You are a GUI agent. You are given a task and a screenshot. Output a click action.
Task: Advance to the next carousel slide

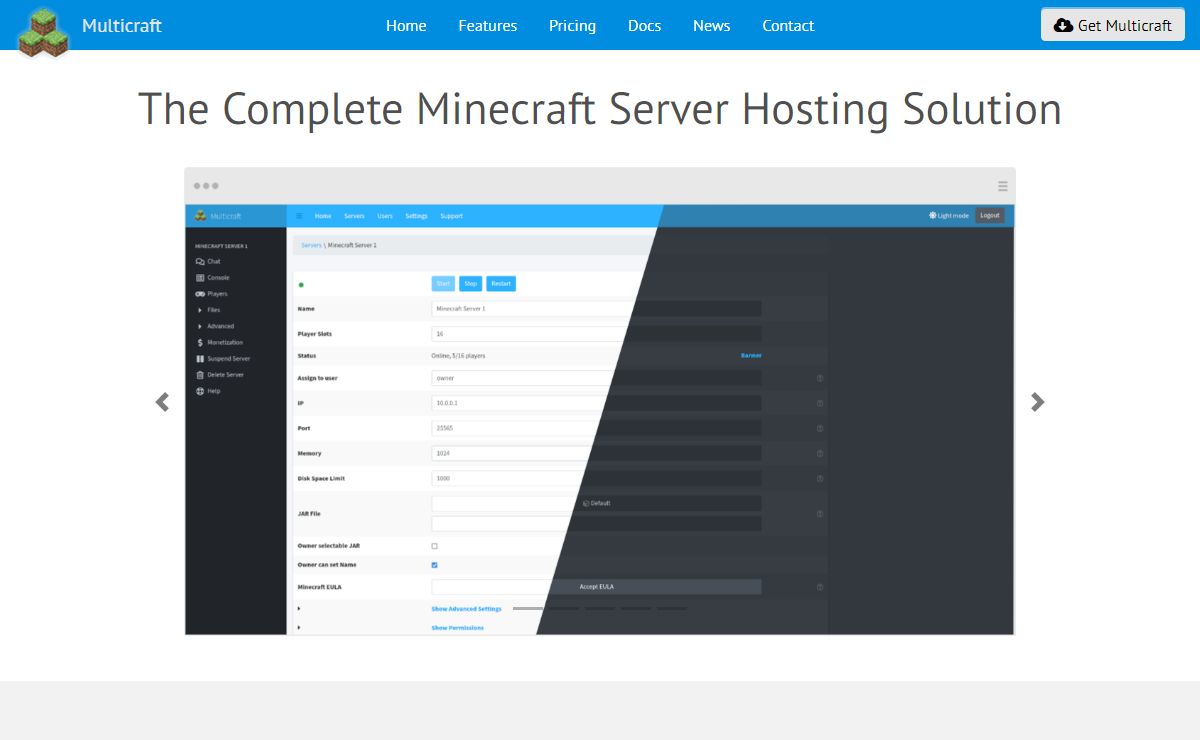coord(1038,402)
